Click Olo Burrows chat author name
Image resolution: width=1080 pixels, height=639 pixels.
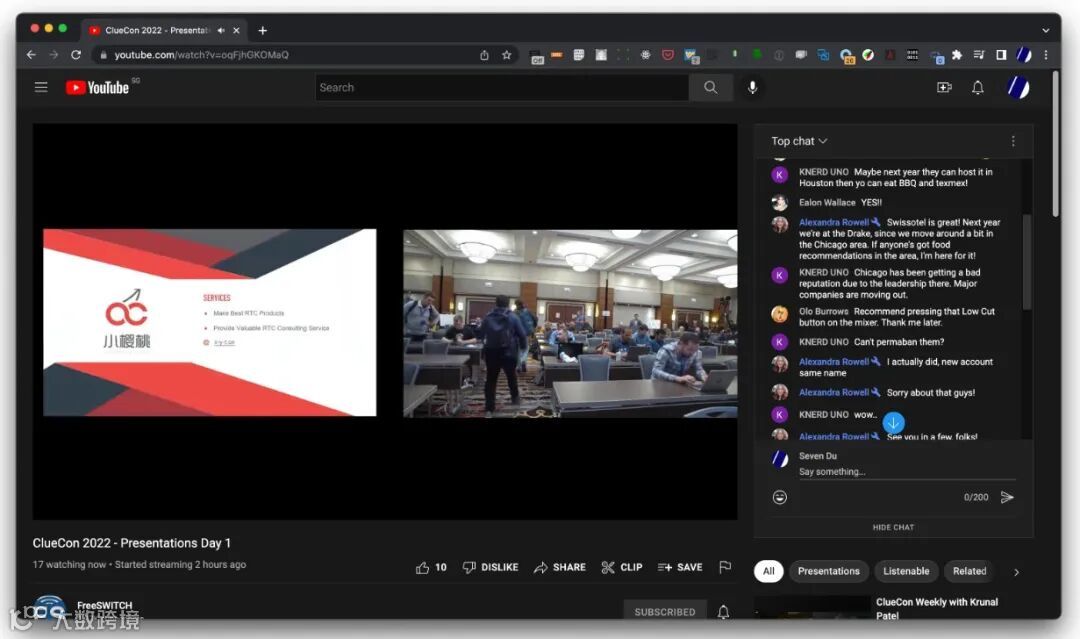[823, 311]
